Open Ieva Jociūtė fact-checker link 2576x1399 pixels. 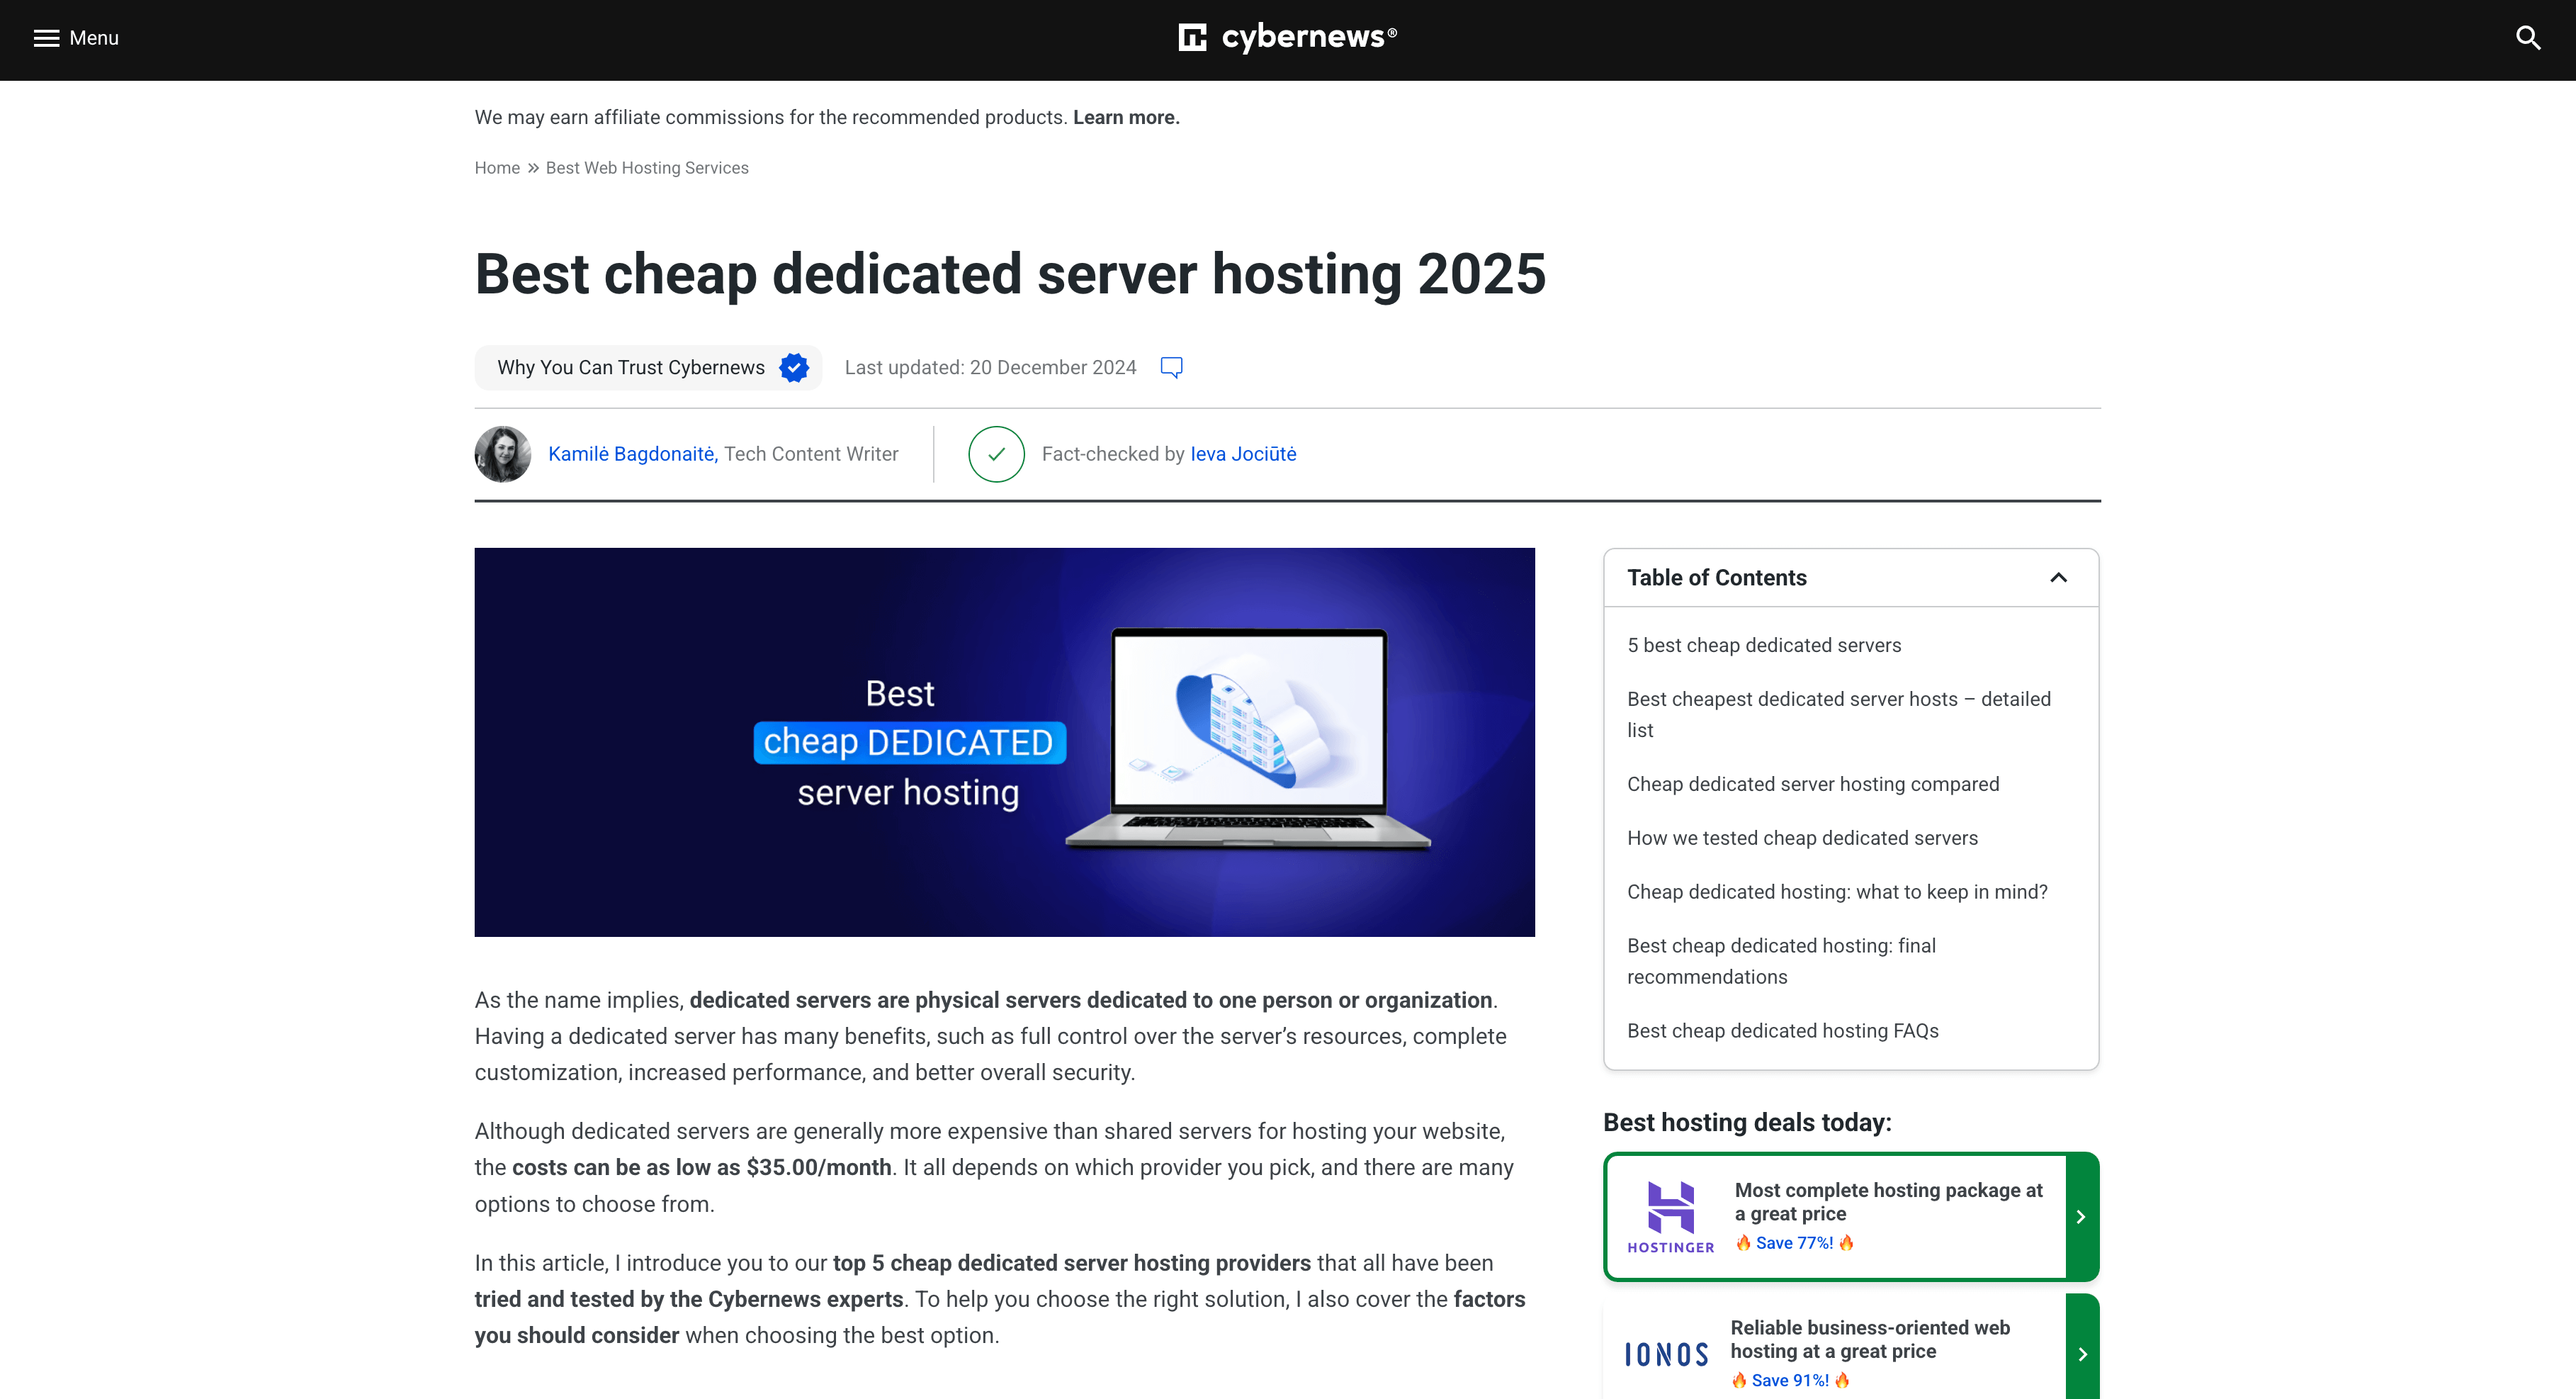[1243, 454]
